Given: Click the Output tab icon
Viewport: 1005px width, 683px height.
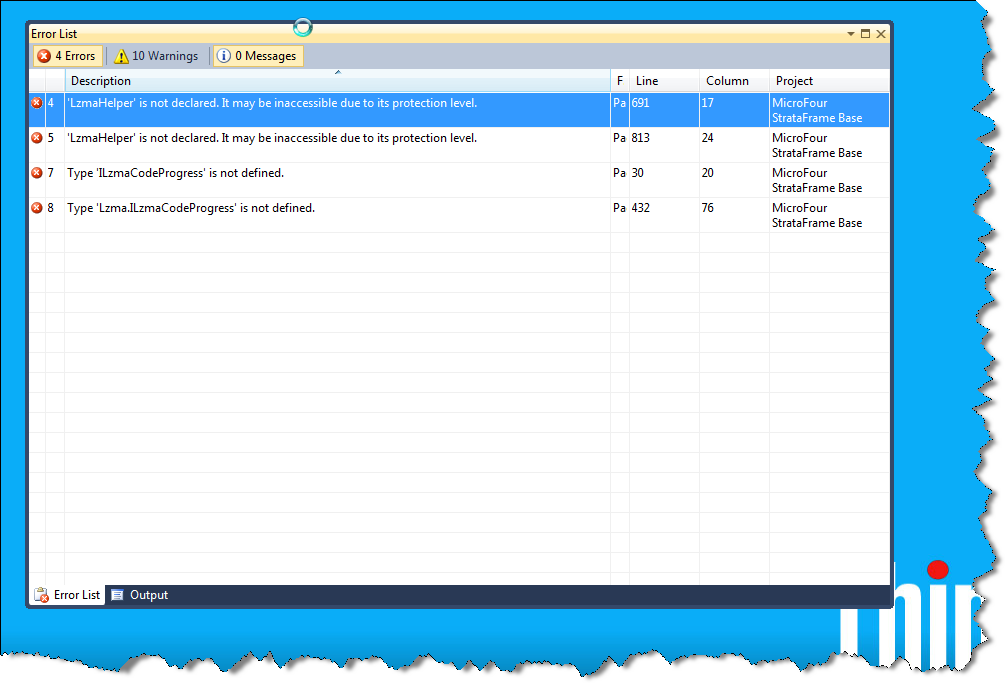Looking at the screenshot, I should 118,595.
